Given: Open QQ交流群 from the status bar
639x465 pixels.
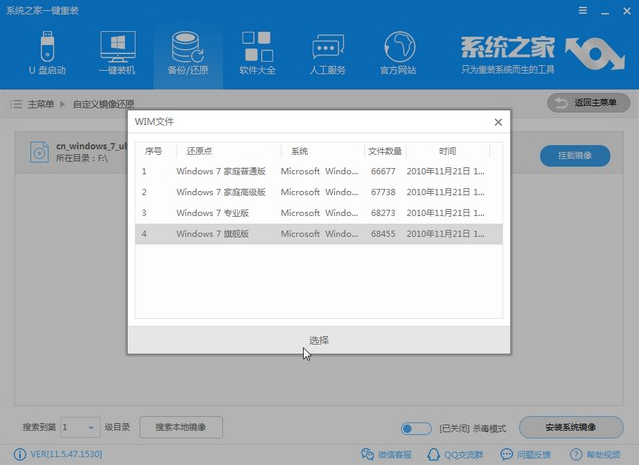Looking at the screenshot, I should [x=455, y=454].
